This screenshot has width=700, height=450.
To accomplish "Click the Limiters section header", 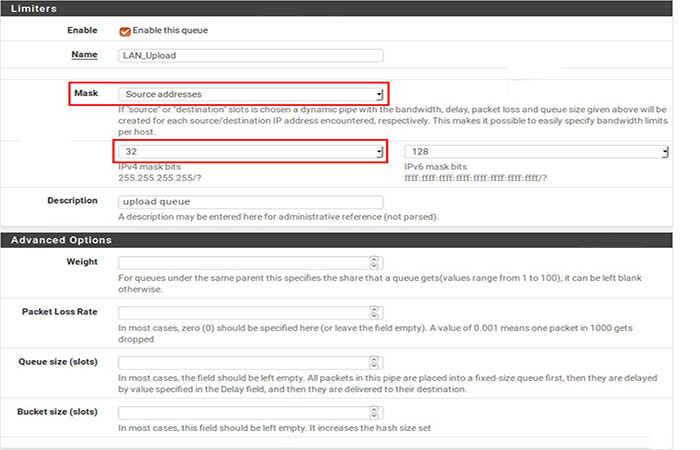I will pyautogui.click(x=336, y=8).
